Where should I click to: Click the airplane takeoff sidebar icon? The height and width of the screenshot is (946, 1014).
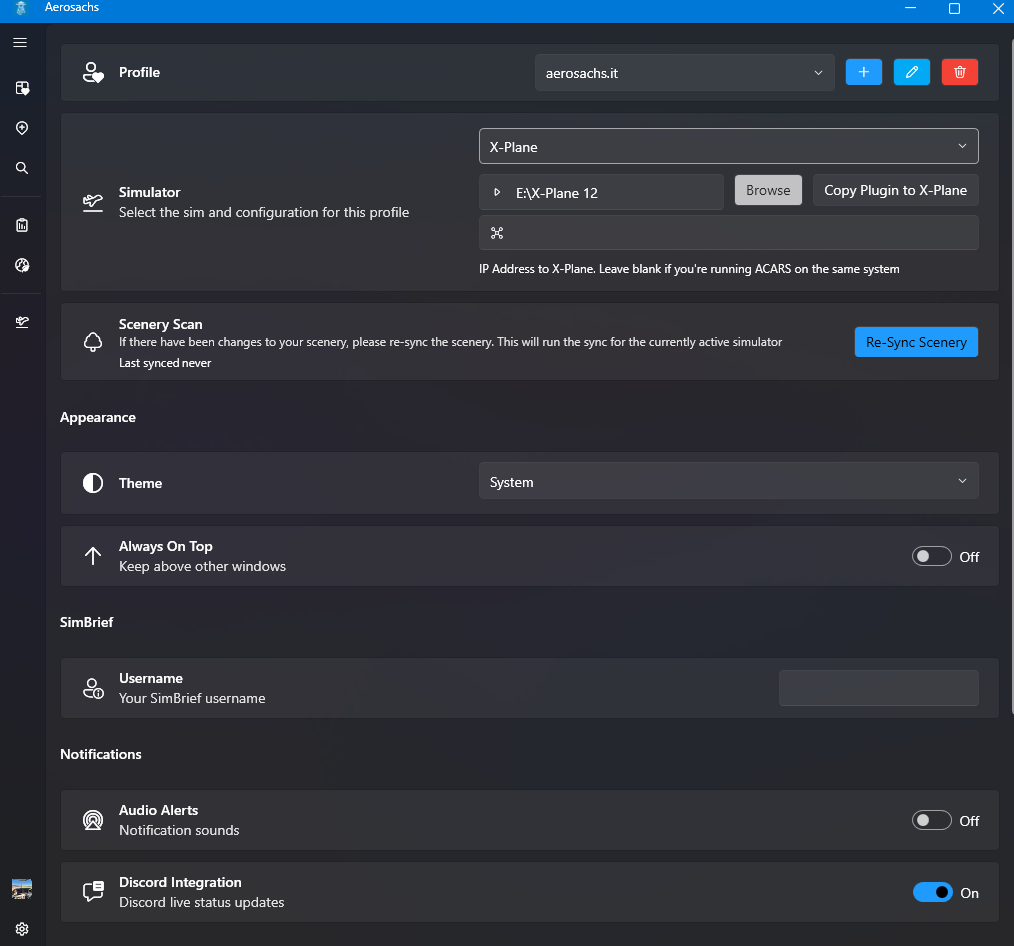click(22, 321)
